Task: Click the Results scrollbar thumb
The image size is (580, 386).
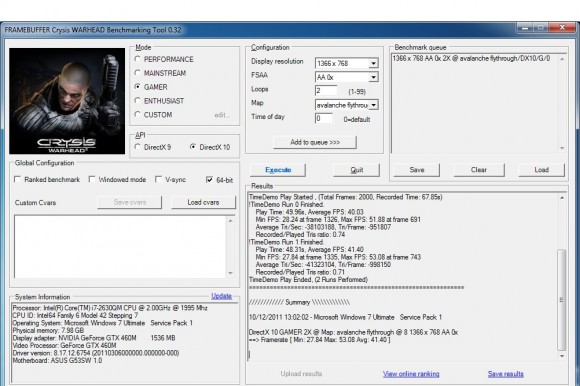Action: point(562,300)
